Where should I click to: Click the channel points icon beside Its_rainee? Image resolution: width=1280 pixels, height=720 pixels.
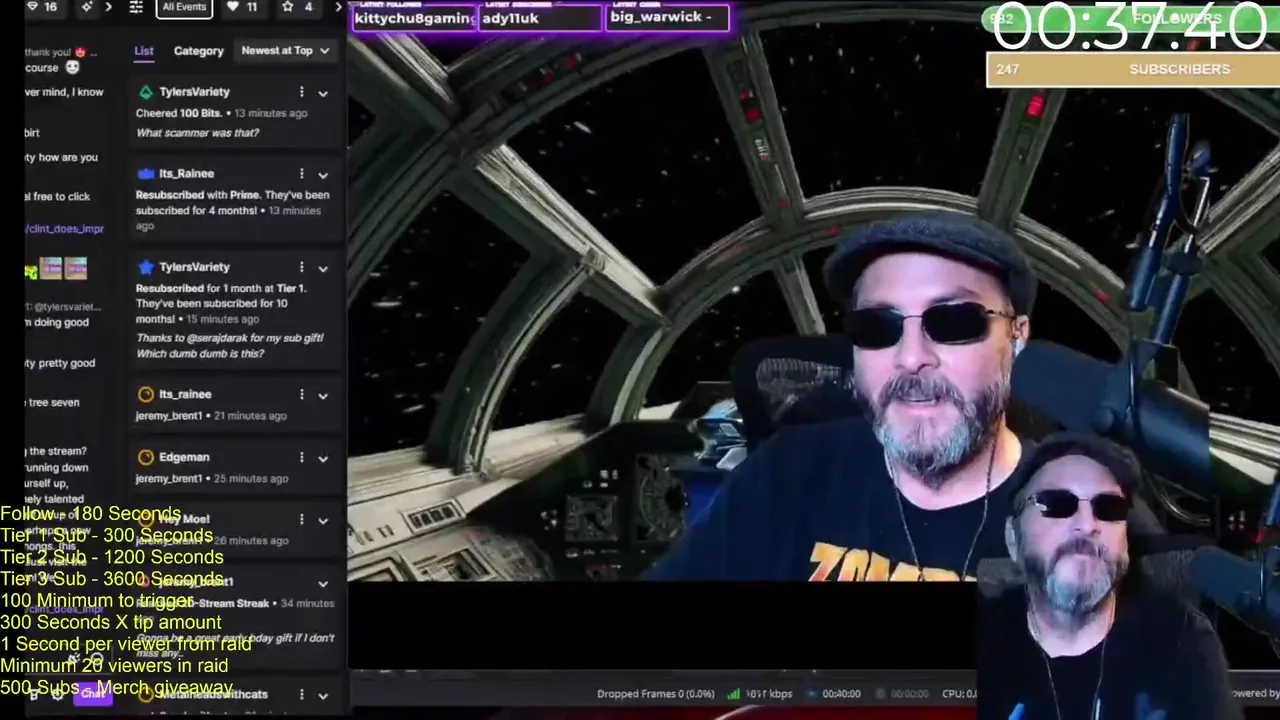[146, 394]
